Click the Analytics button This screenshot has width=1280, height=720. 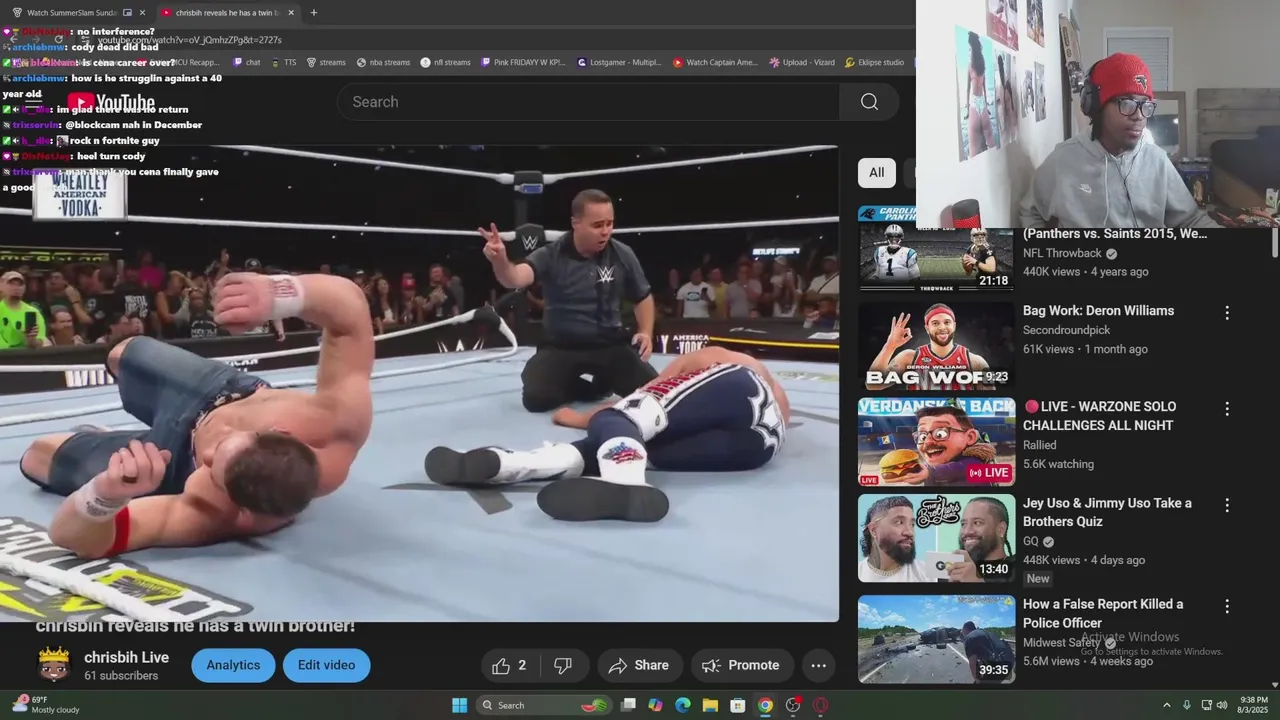pyautogui.click(x=233, y=665)
